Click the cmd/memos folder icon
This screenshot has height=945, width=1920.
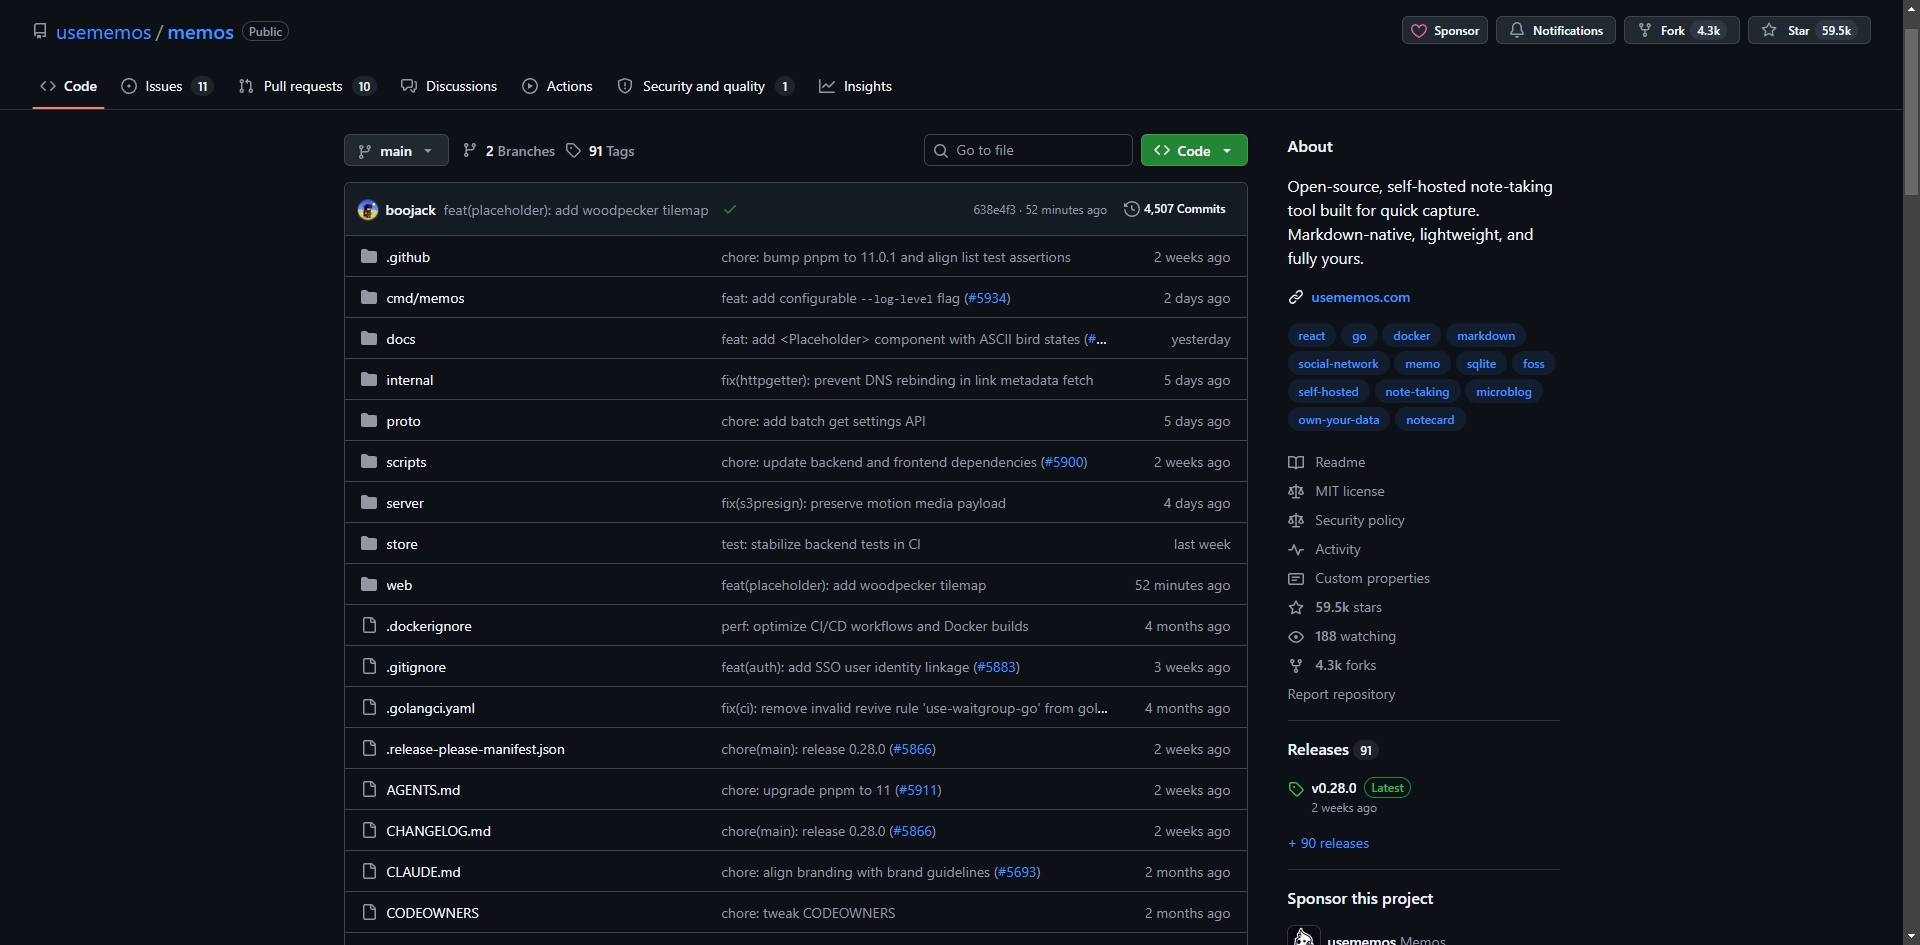coord(369,298)
